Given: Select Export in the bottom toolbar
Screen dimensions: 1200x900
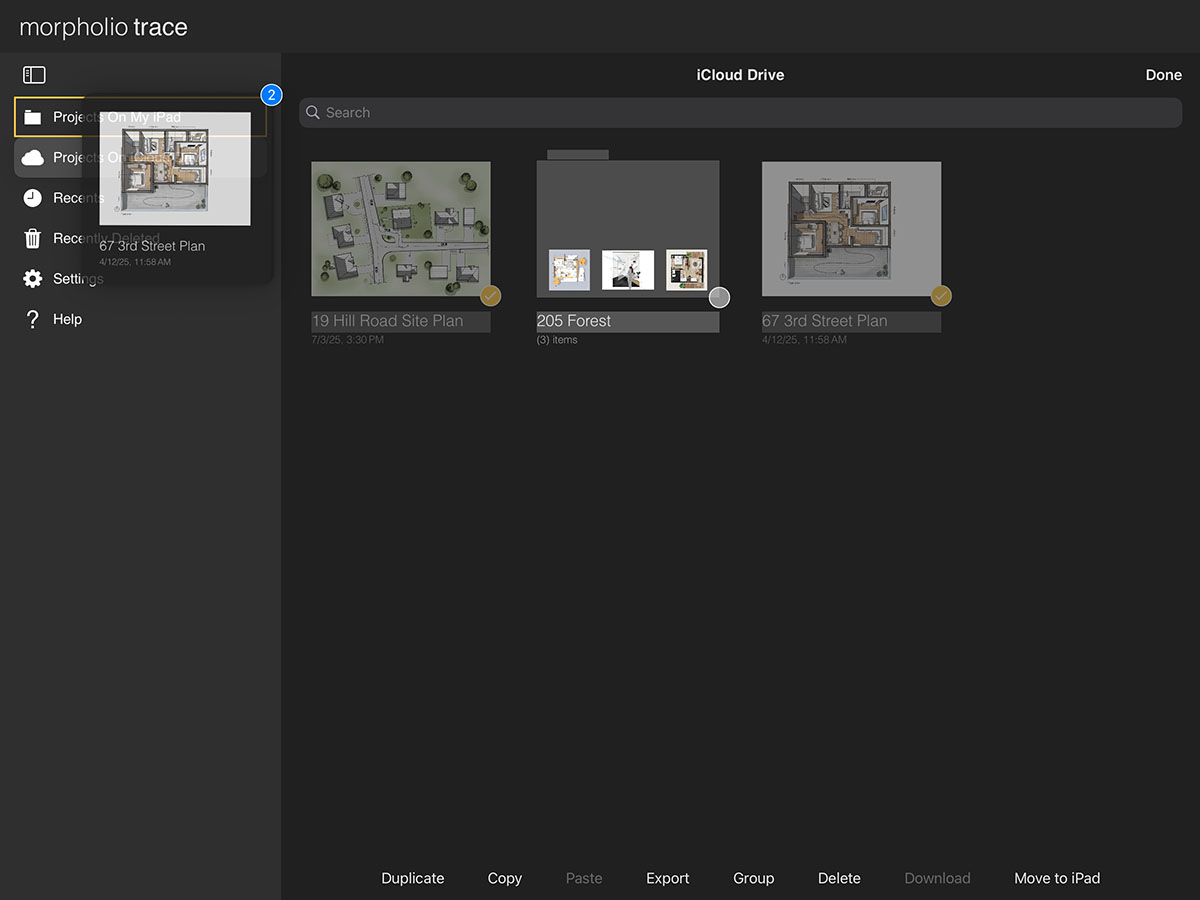Looking at the screenshot, I should [x=667, y=878].
